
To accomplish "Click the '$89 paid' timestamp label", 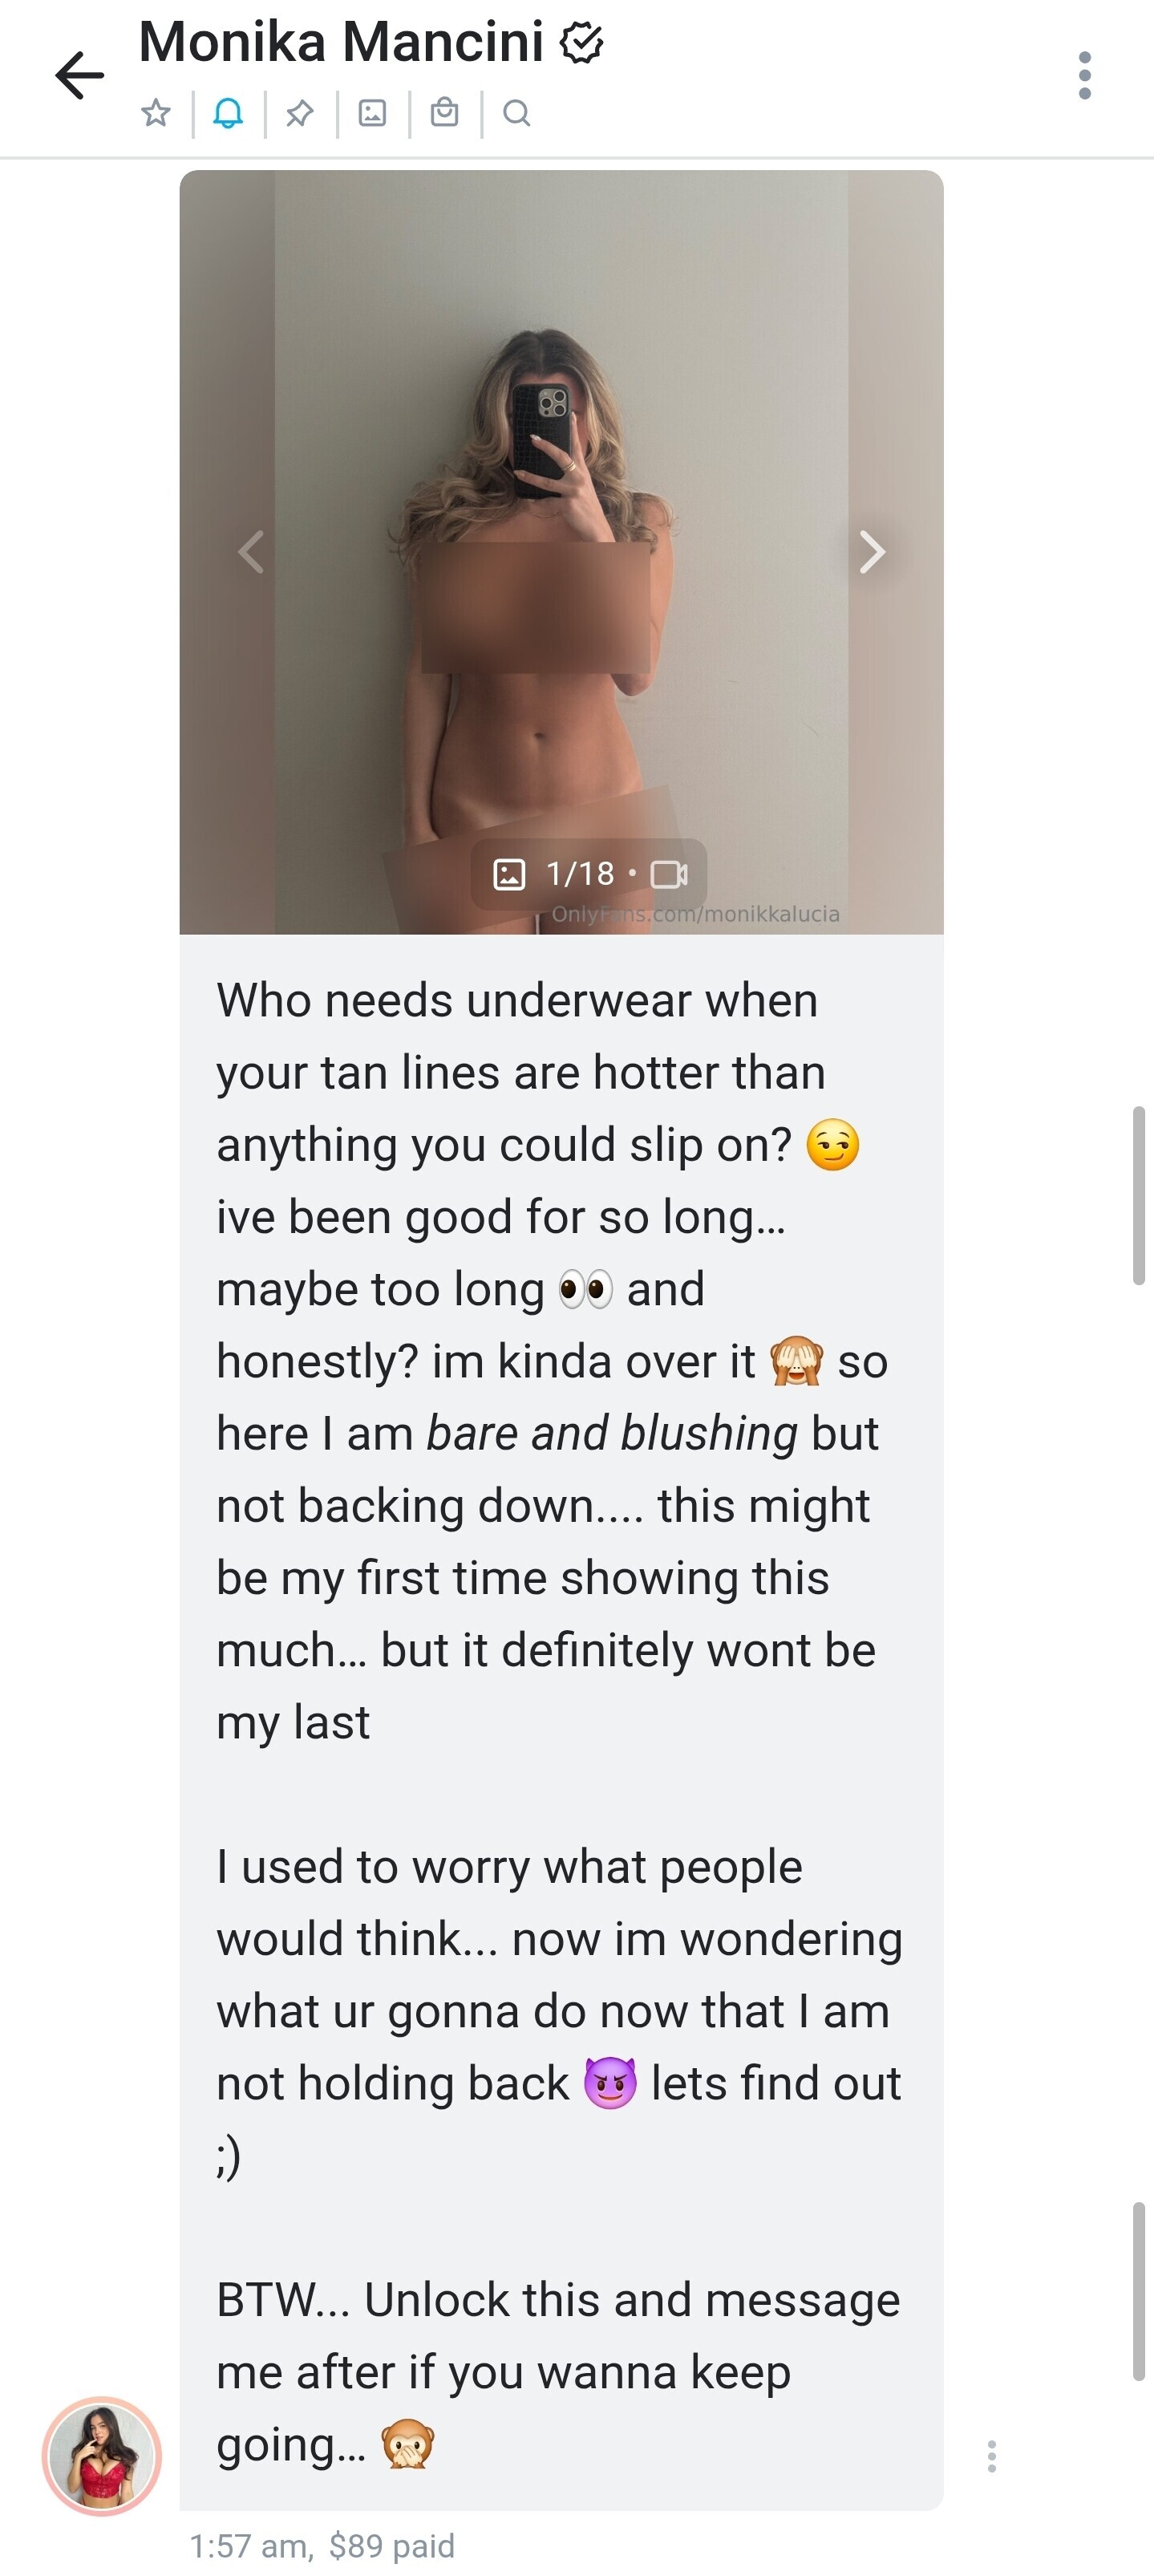I will coord(392,2545).
